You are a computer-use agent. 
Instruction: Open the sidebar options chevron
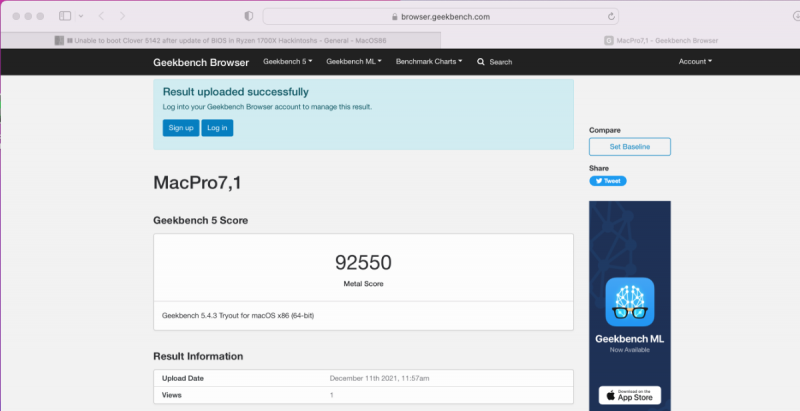[x=81, y=16]
